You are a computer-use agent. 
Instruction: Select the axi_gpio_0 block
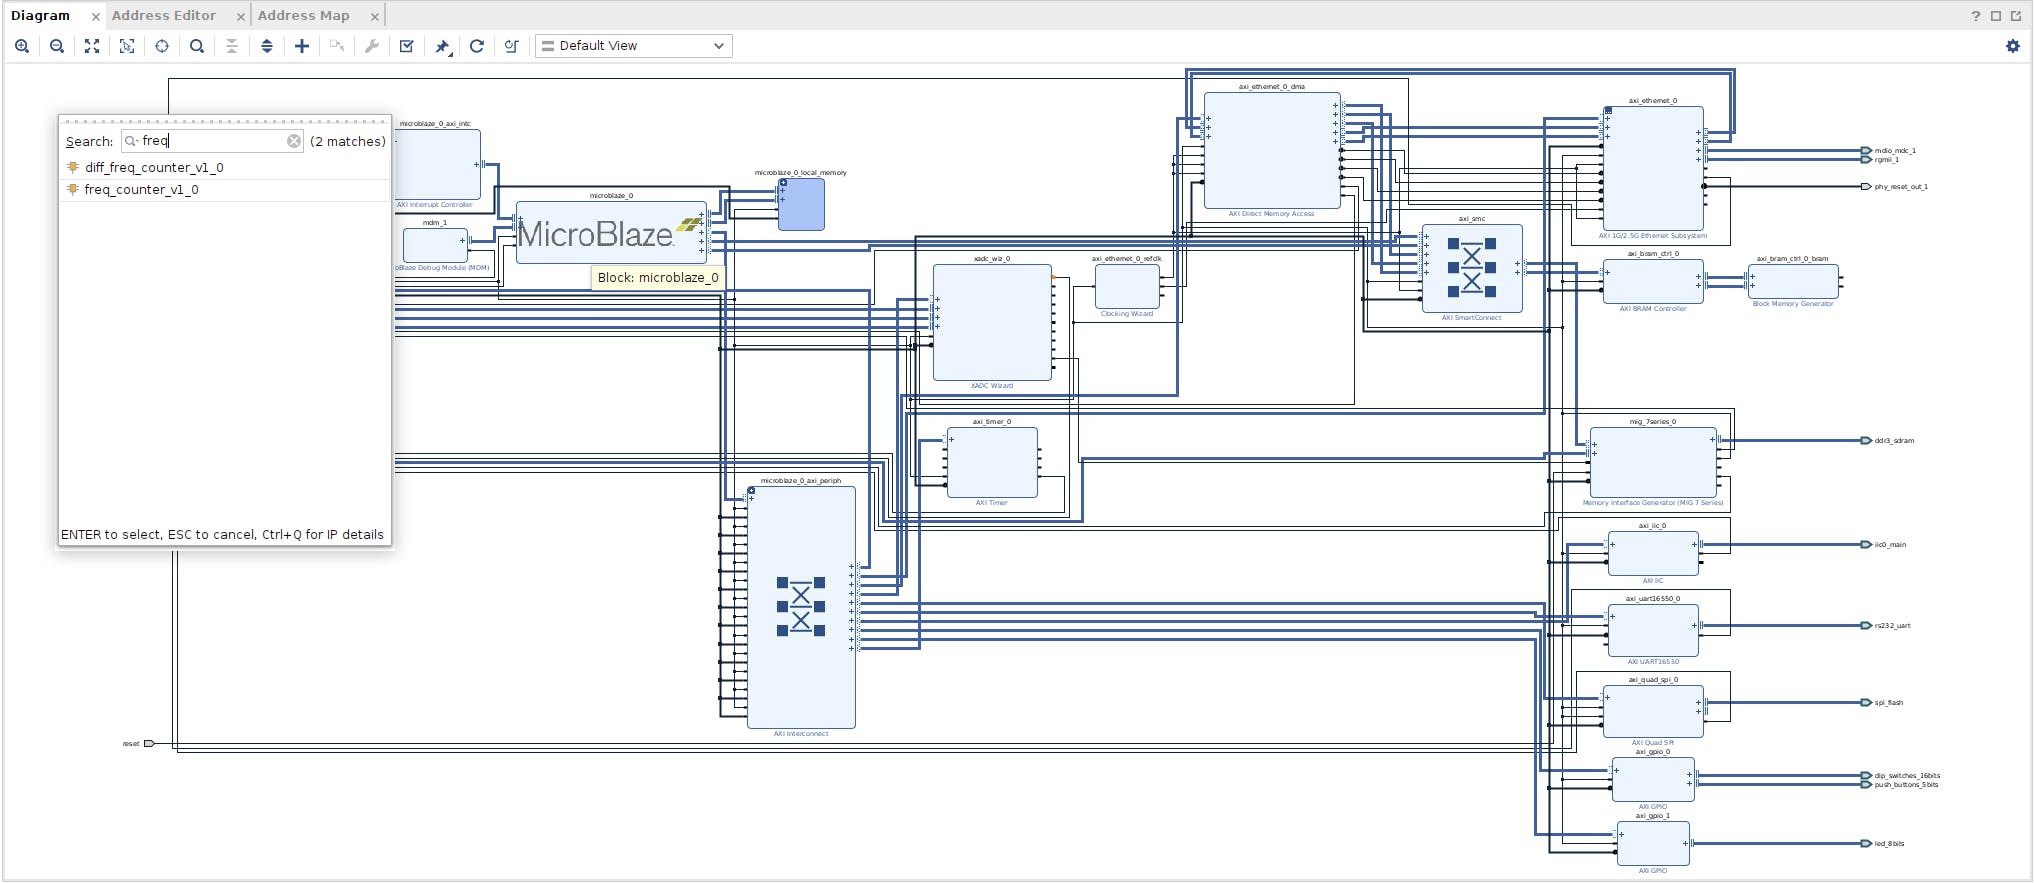[1653, 779]
